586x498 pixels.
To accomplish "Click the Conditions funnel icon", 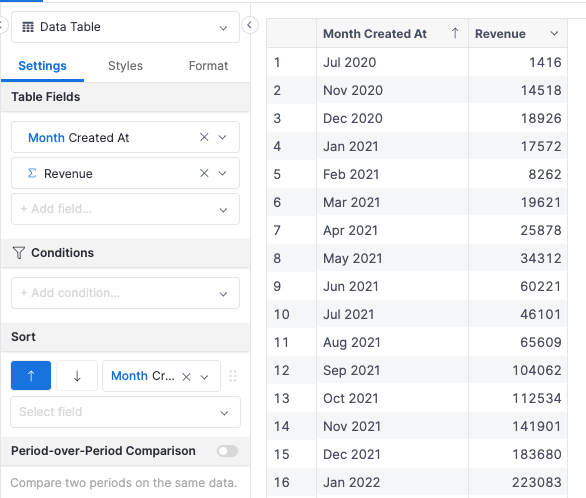I will pyautogui.click(x=19, y=253).
